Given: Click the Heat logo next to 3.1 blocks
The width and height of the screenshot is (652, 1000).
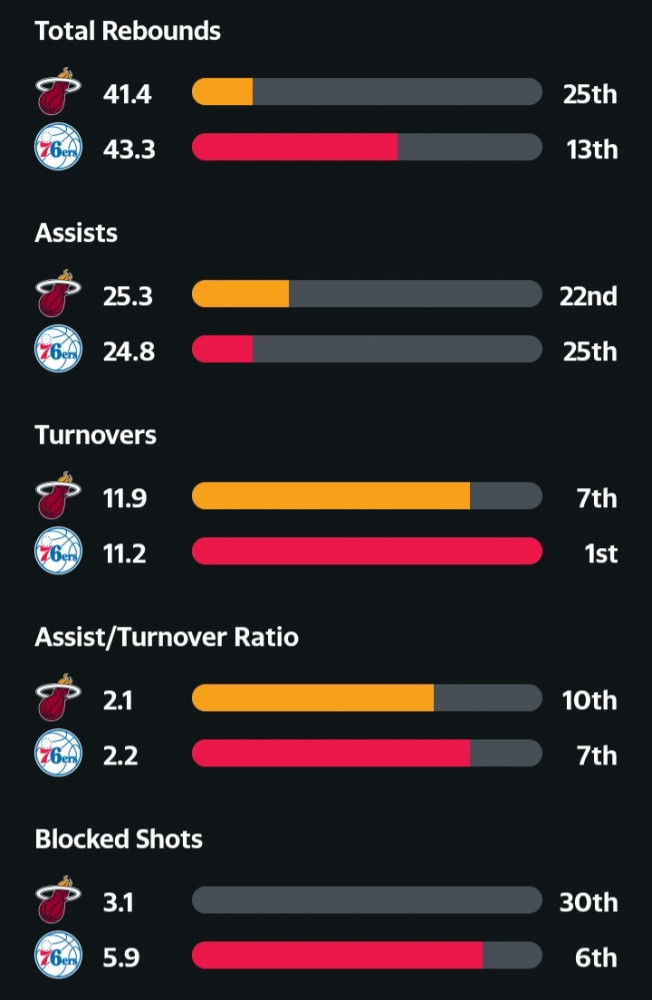Looking at the screenshot, I should pos(58,900).
